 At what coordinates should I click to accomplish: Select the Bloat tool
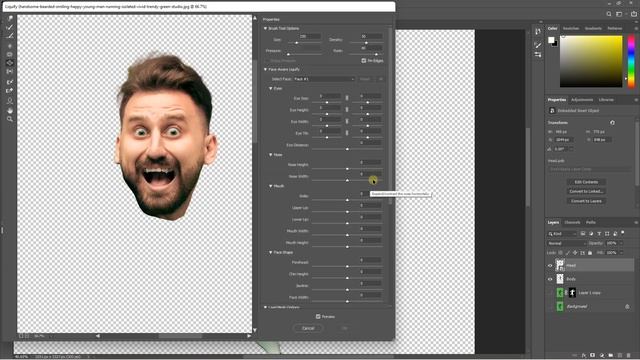(10, 63)
